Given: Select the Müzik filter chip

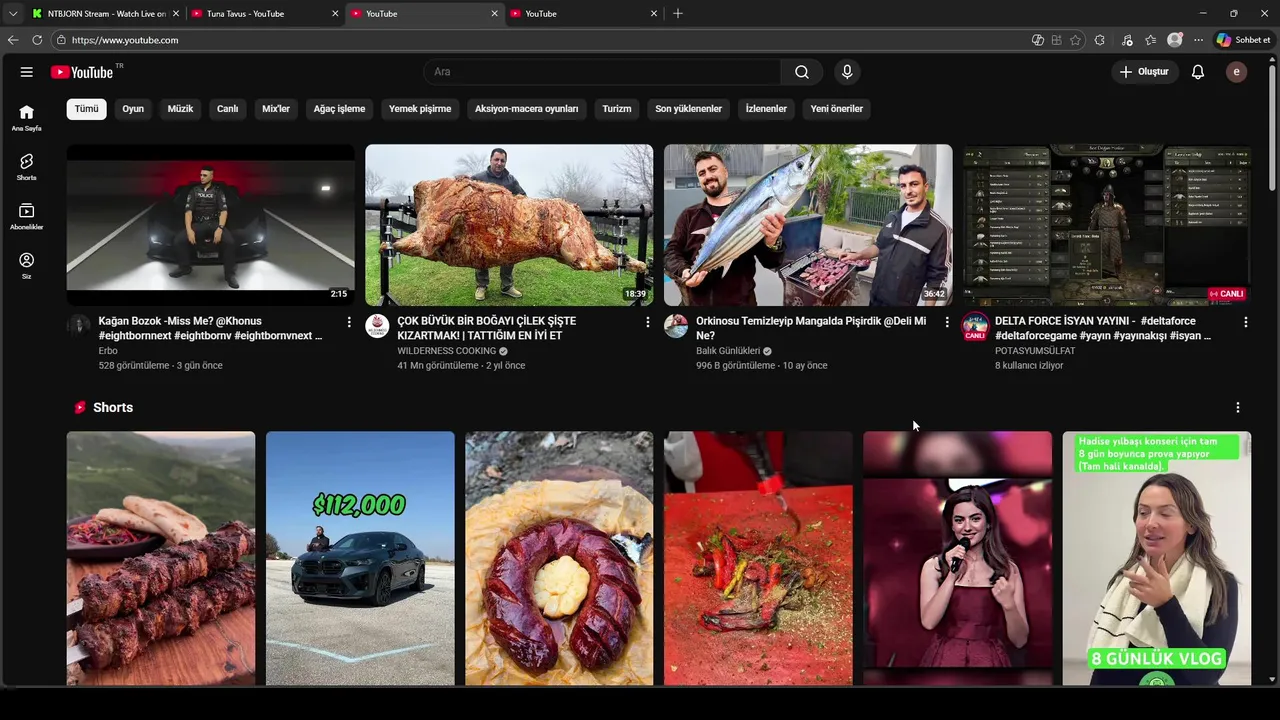Looking at the screenshot, I should 181,109.
